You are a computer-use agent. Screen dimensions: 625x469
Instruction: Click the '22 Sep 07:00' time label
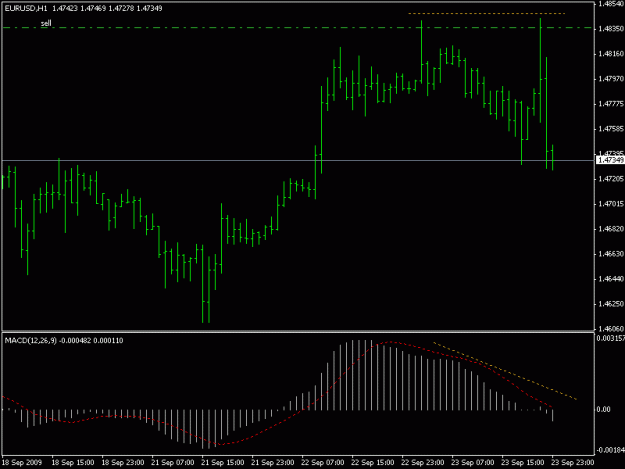tap(322, 462)
